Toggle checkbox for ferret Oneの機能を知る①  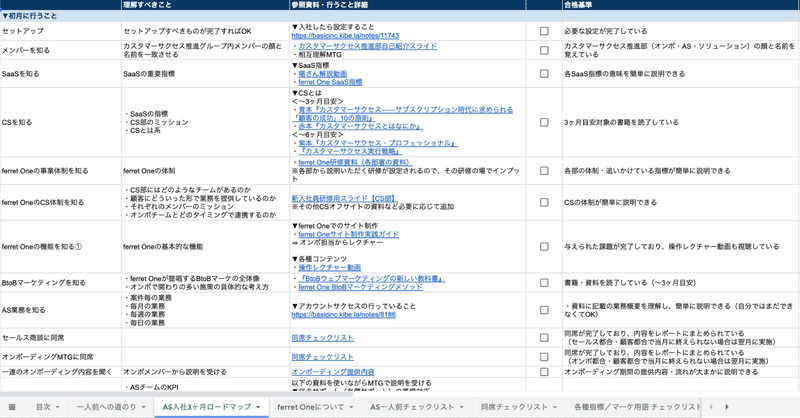click(544, 247)
